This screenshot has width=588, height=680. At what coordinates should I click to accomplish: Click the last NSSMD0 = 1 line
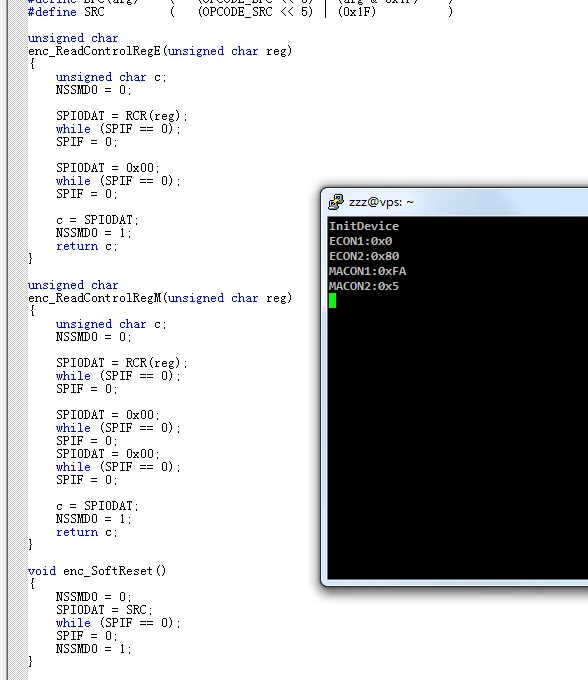93,649
